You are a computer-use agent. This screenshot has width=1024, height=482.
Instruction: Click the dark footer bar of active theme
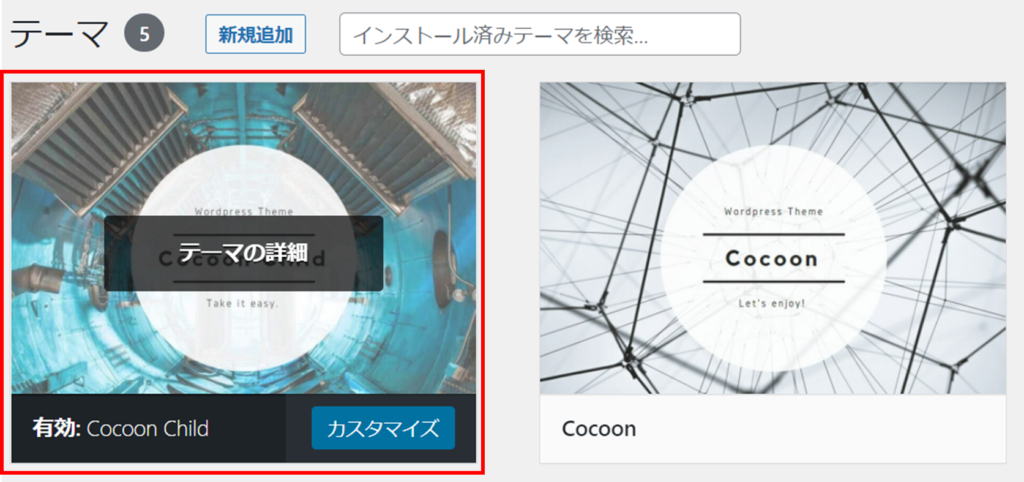(x=243, y=428)
